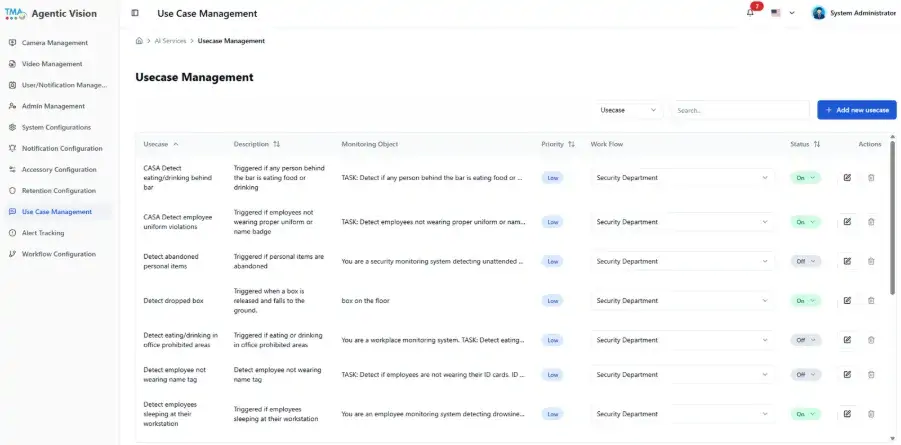Open Workflow Configuration
The image size is (901, 445).
pos(57,254)
